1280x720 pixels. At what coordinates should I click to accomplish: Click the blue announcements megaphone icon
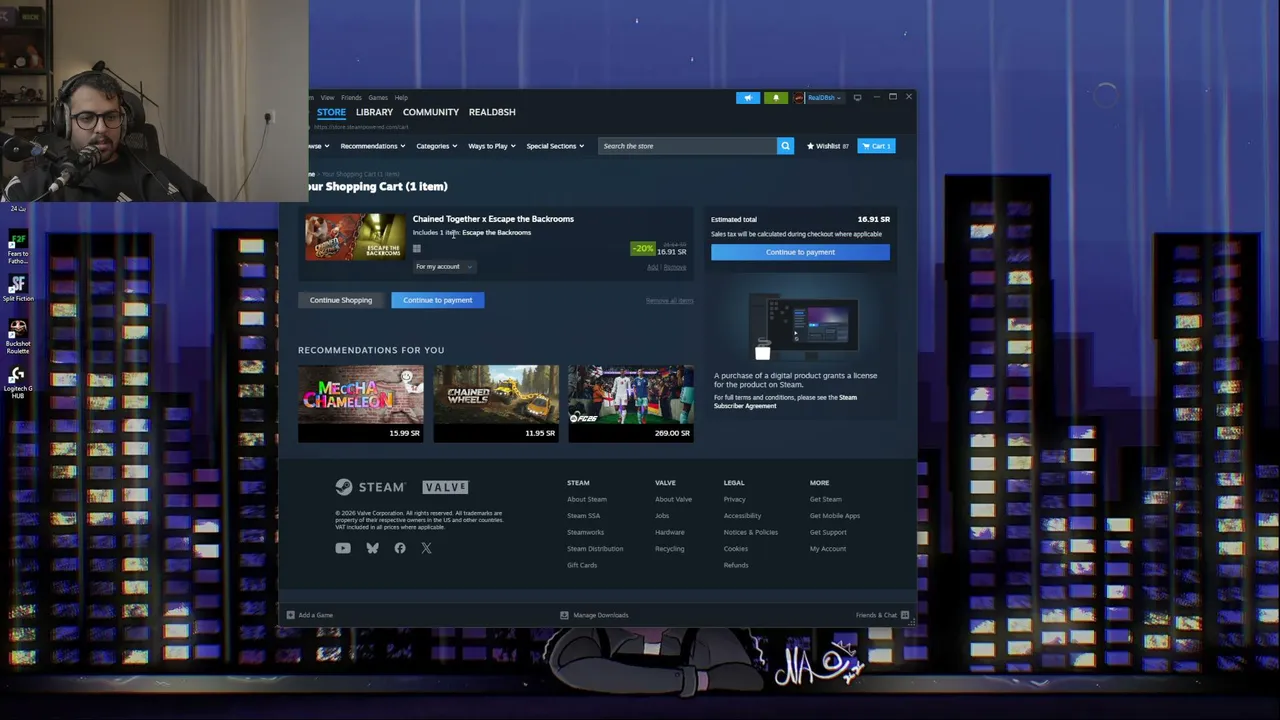(748, 98)
